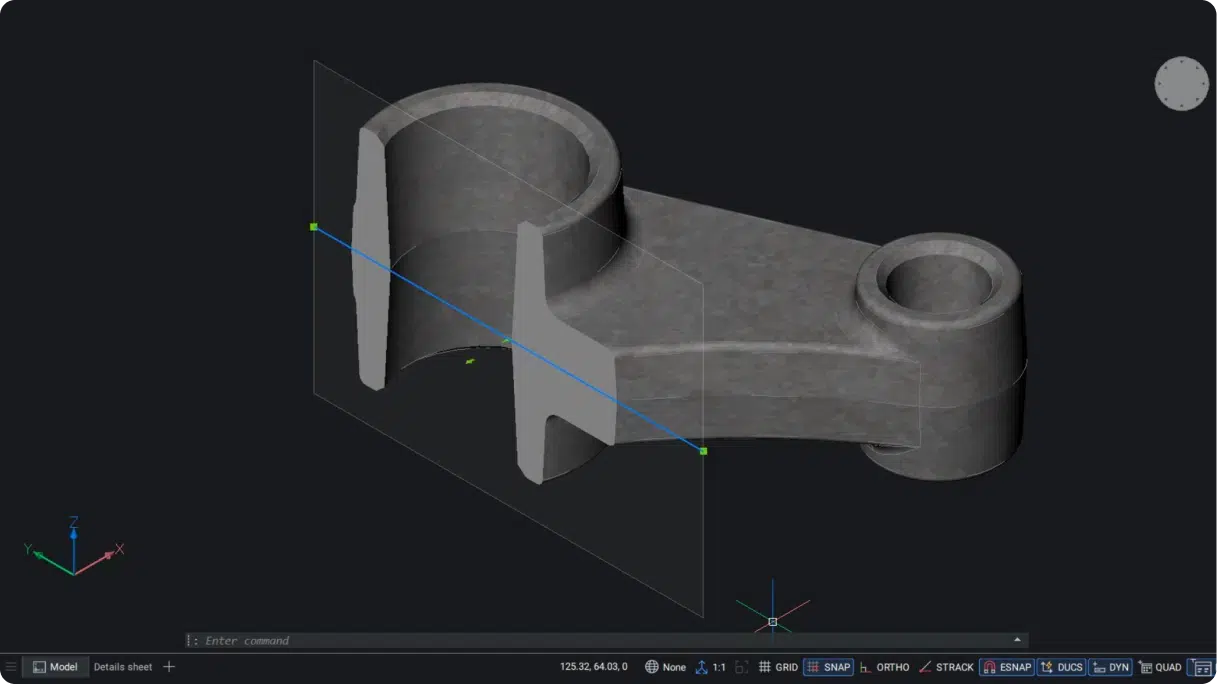This screenshot has height=684, width=1217.
Task: Select the lower green section line grip
Action: click(703, 451)
